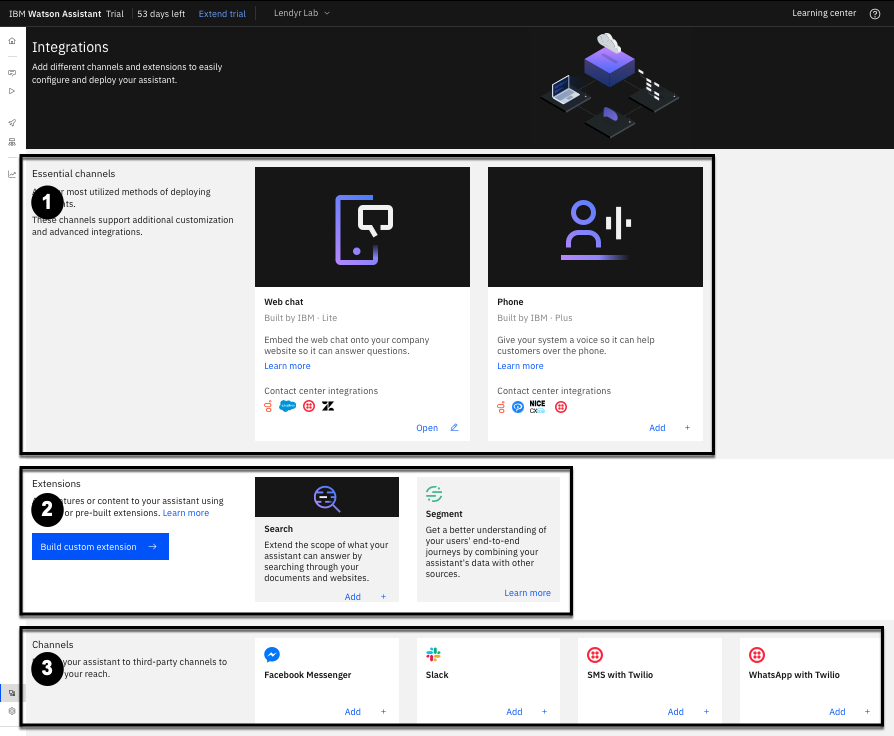The height and width of the screenshot is (736, 894).
Task: Click the Twilio icon under Web chat
Action: (x=309, y=406)
